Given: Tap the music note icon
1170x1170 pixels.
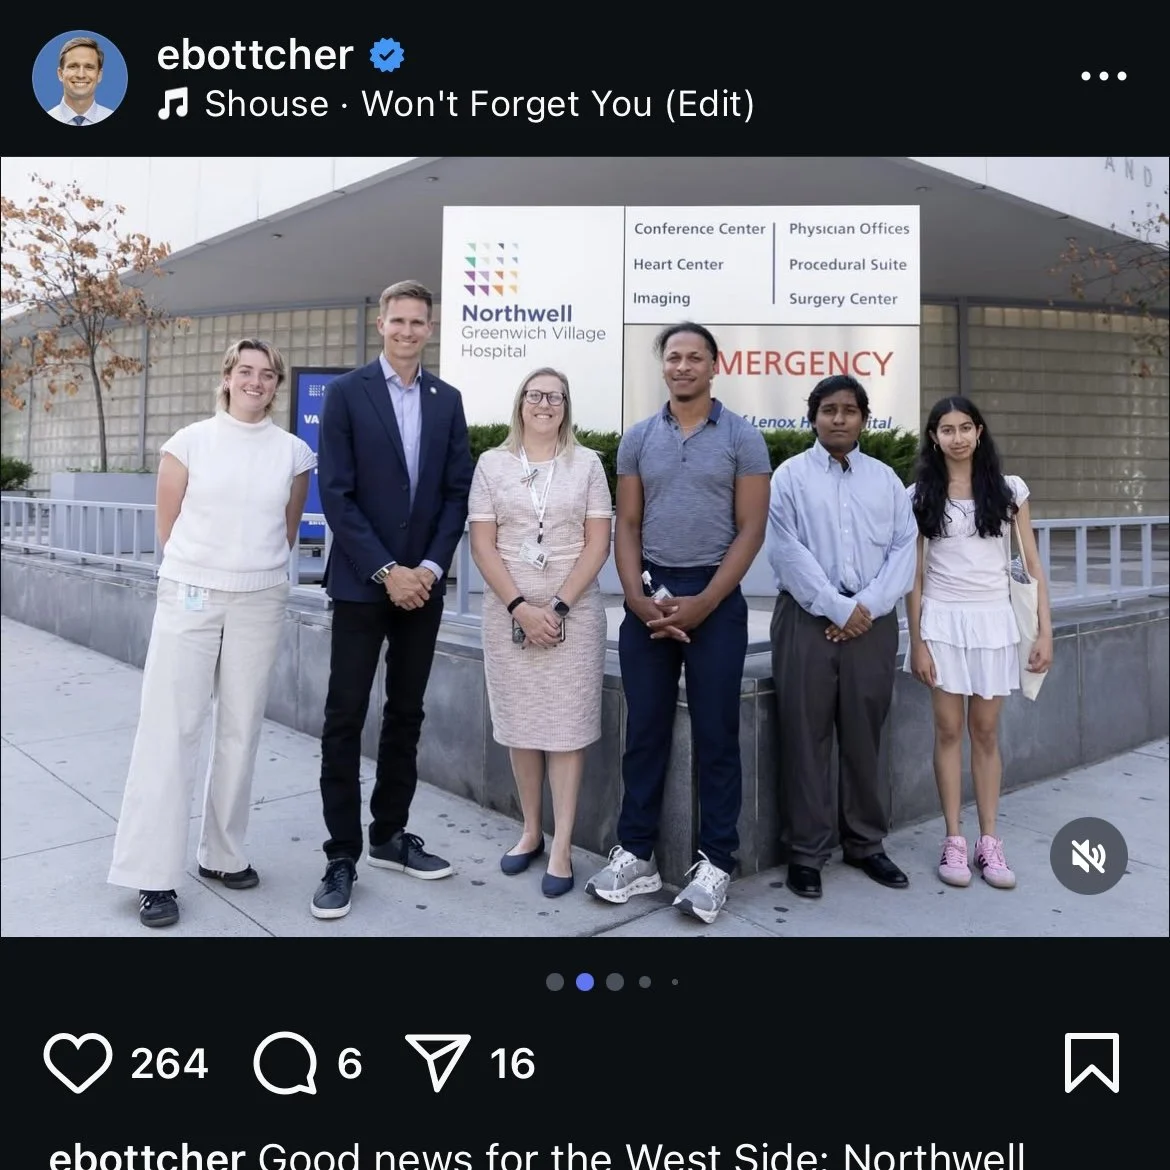Looking at the screenshot, I should click(x=173, y=104).
